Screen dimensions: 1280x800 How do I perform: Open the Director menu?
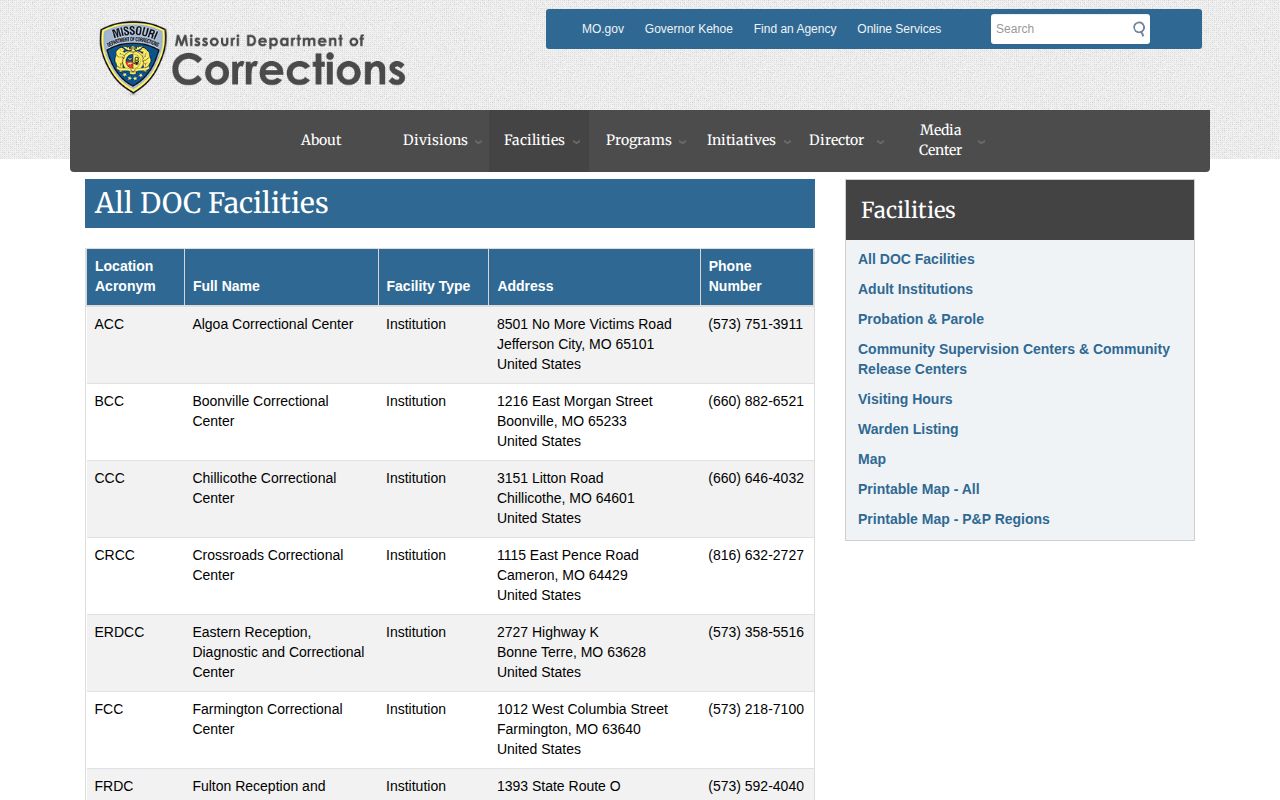(x=836, y=140)
